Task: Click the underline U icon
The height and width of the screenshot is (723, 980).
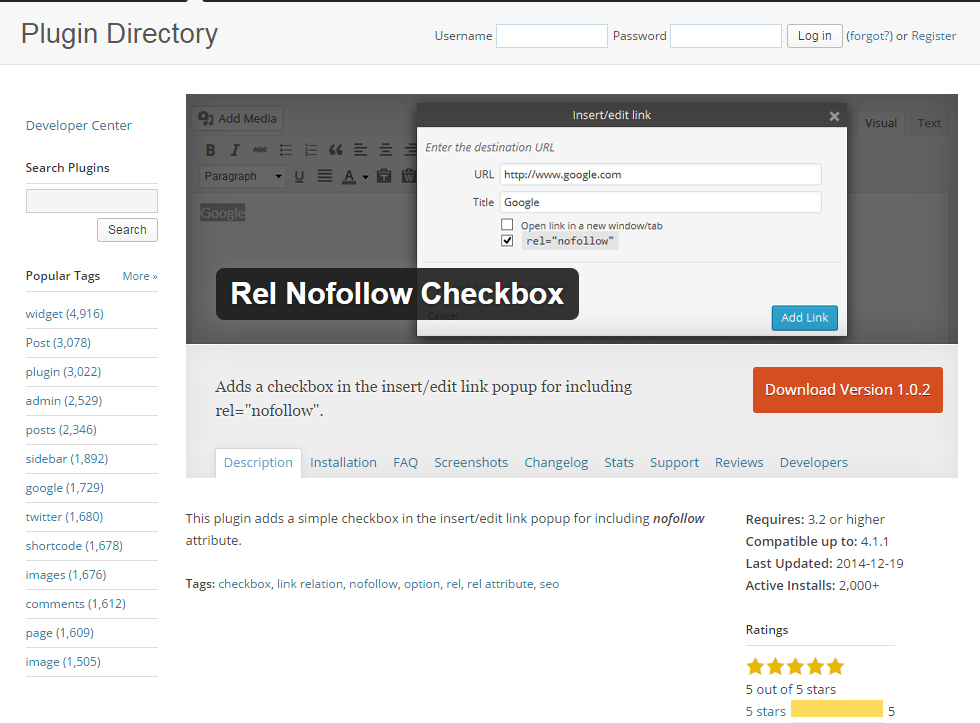Action: (299, 176)
